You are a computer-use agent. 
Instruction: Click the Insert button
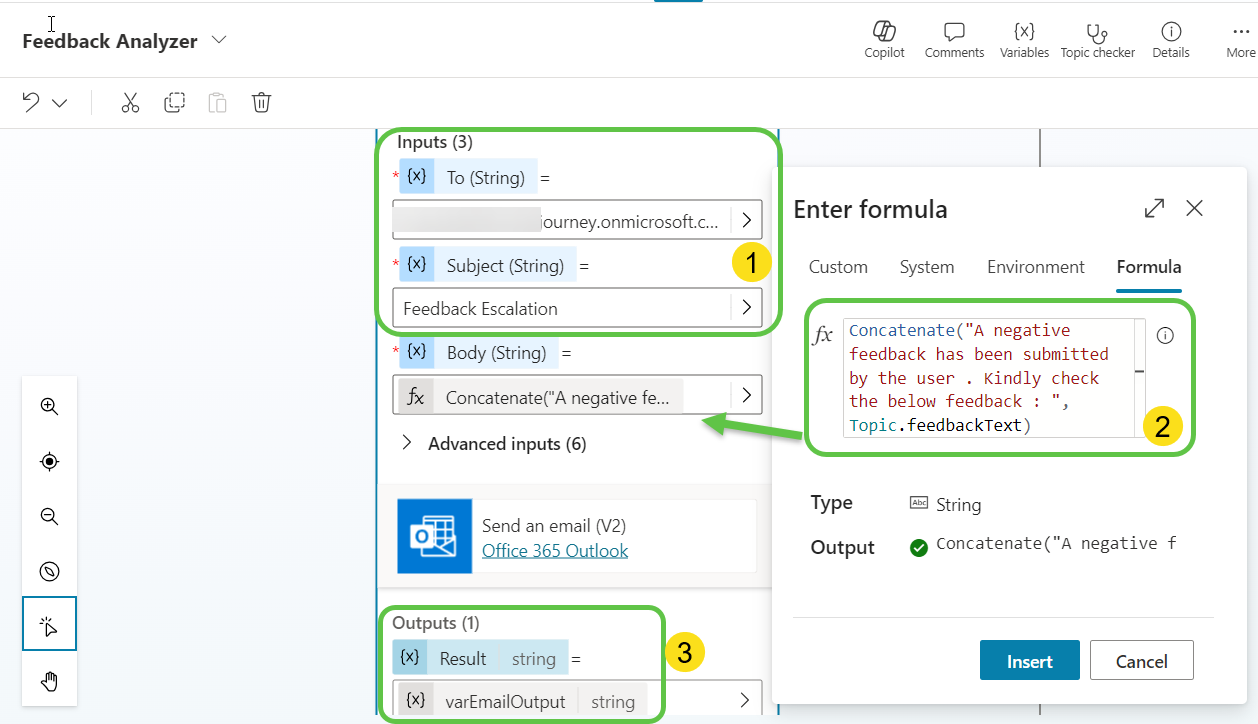click(1029, 661)
